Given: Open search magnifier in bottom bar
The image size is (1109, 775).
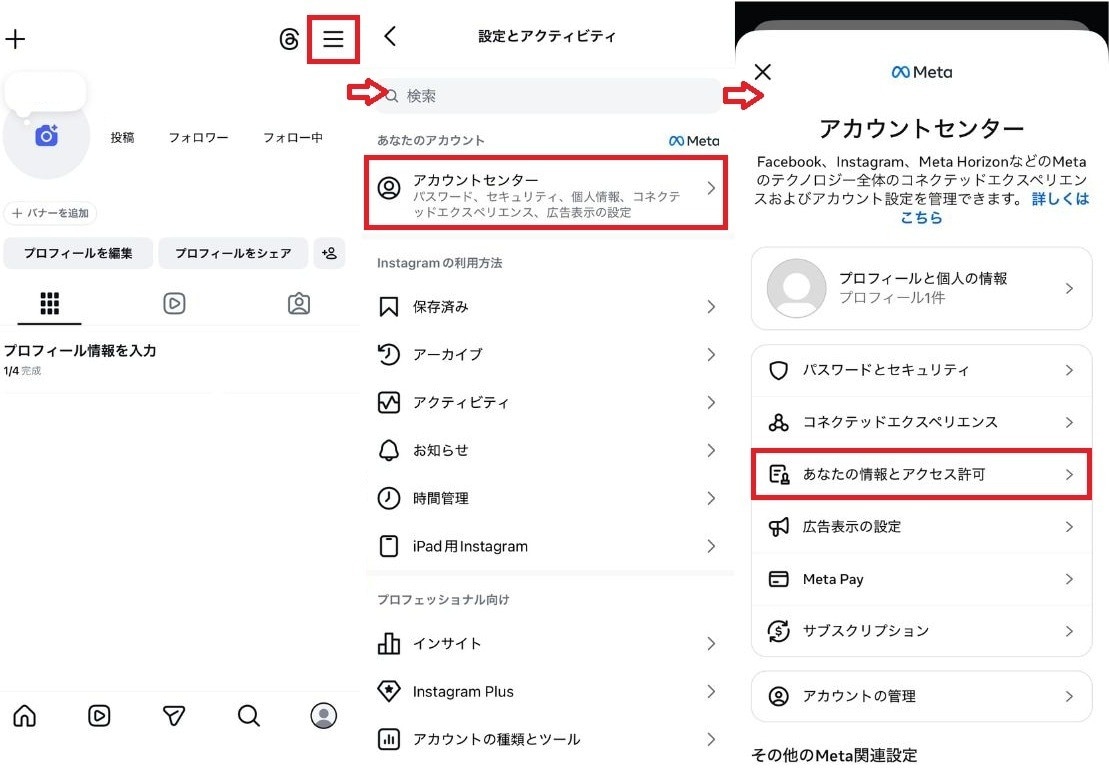Looking at the screenshot, I should coord(248,716).
